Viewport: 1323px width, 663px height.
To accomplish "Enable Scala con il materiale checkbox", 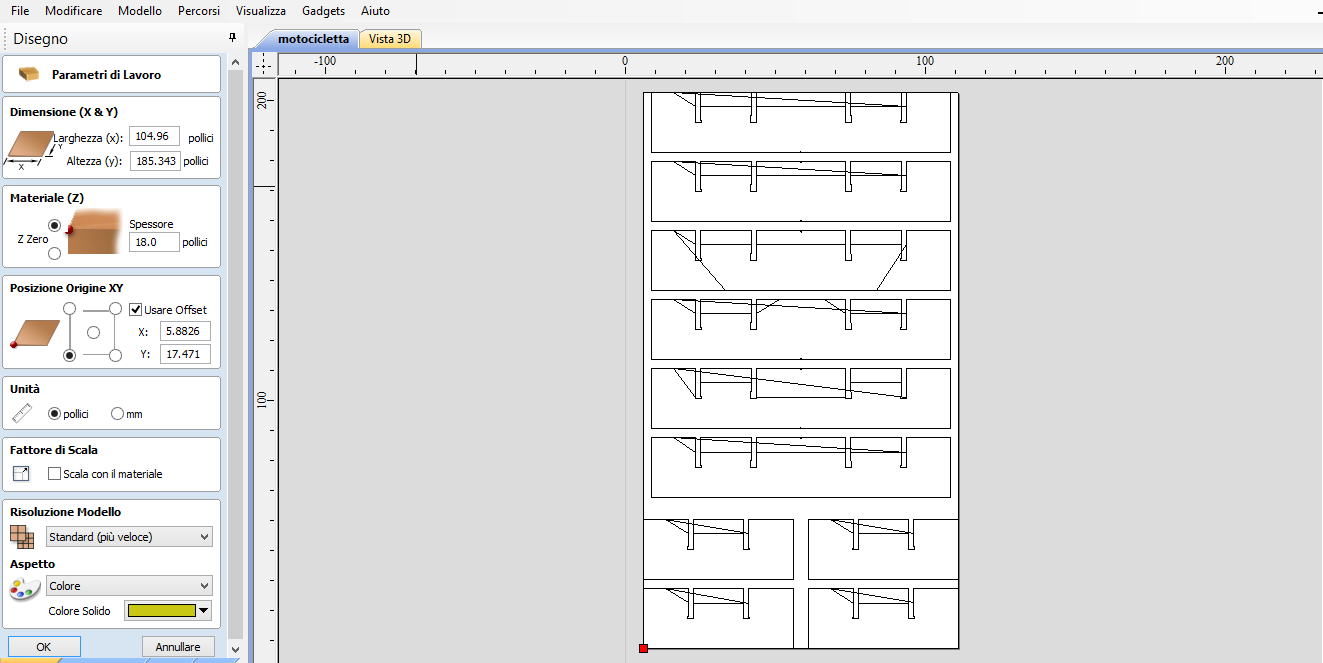I will 54,474.
